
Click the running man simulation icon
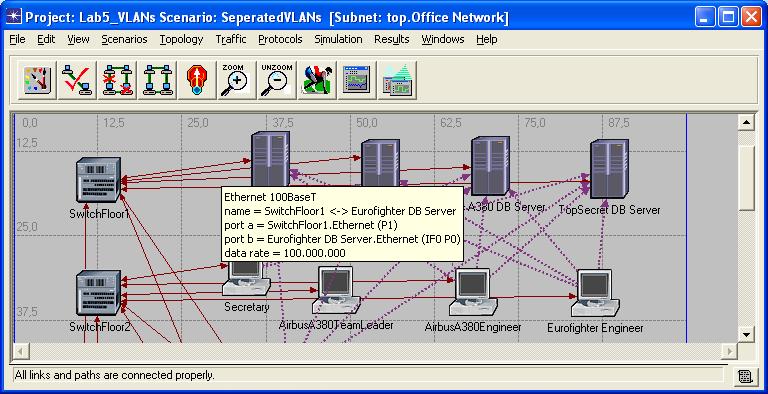coord(317,80)
